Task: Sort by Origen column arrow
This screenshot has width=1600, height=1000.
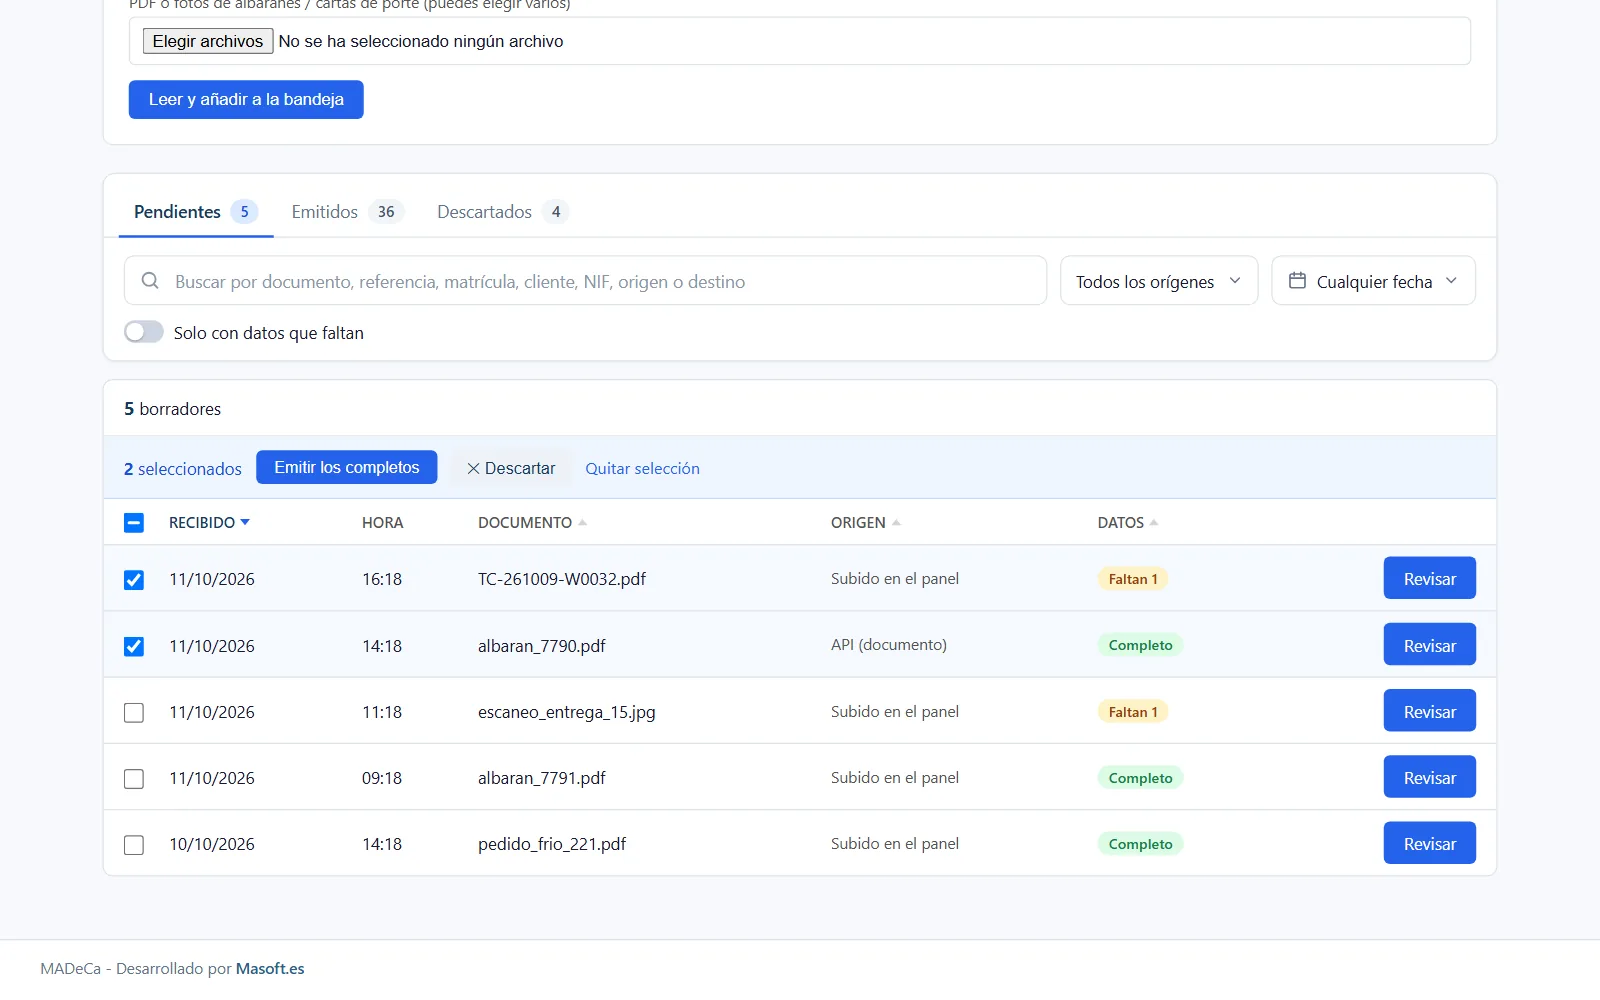Action: (x=896, y=522)
